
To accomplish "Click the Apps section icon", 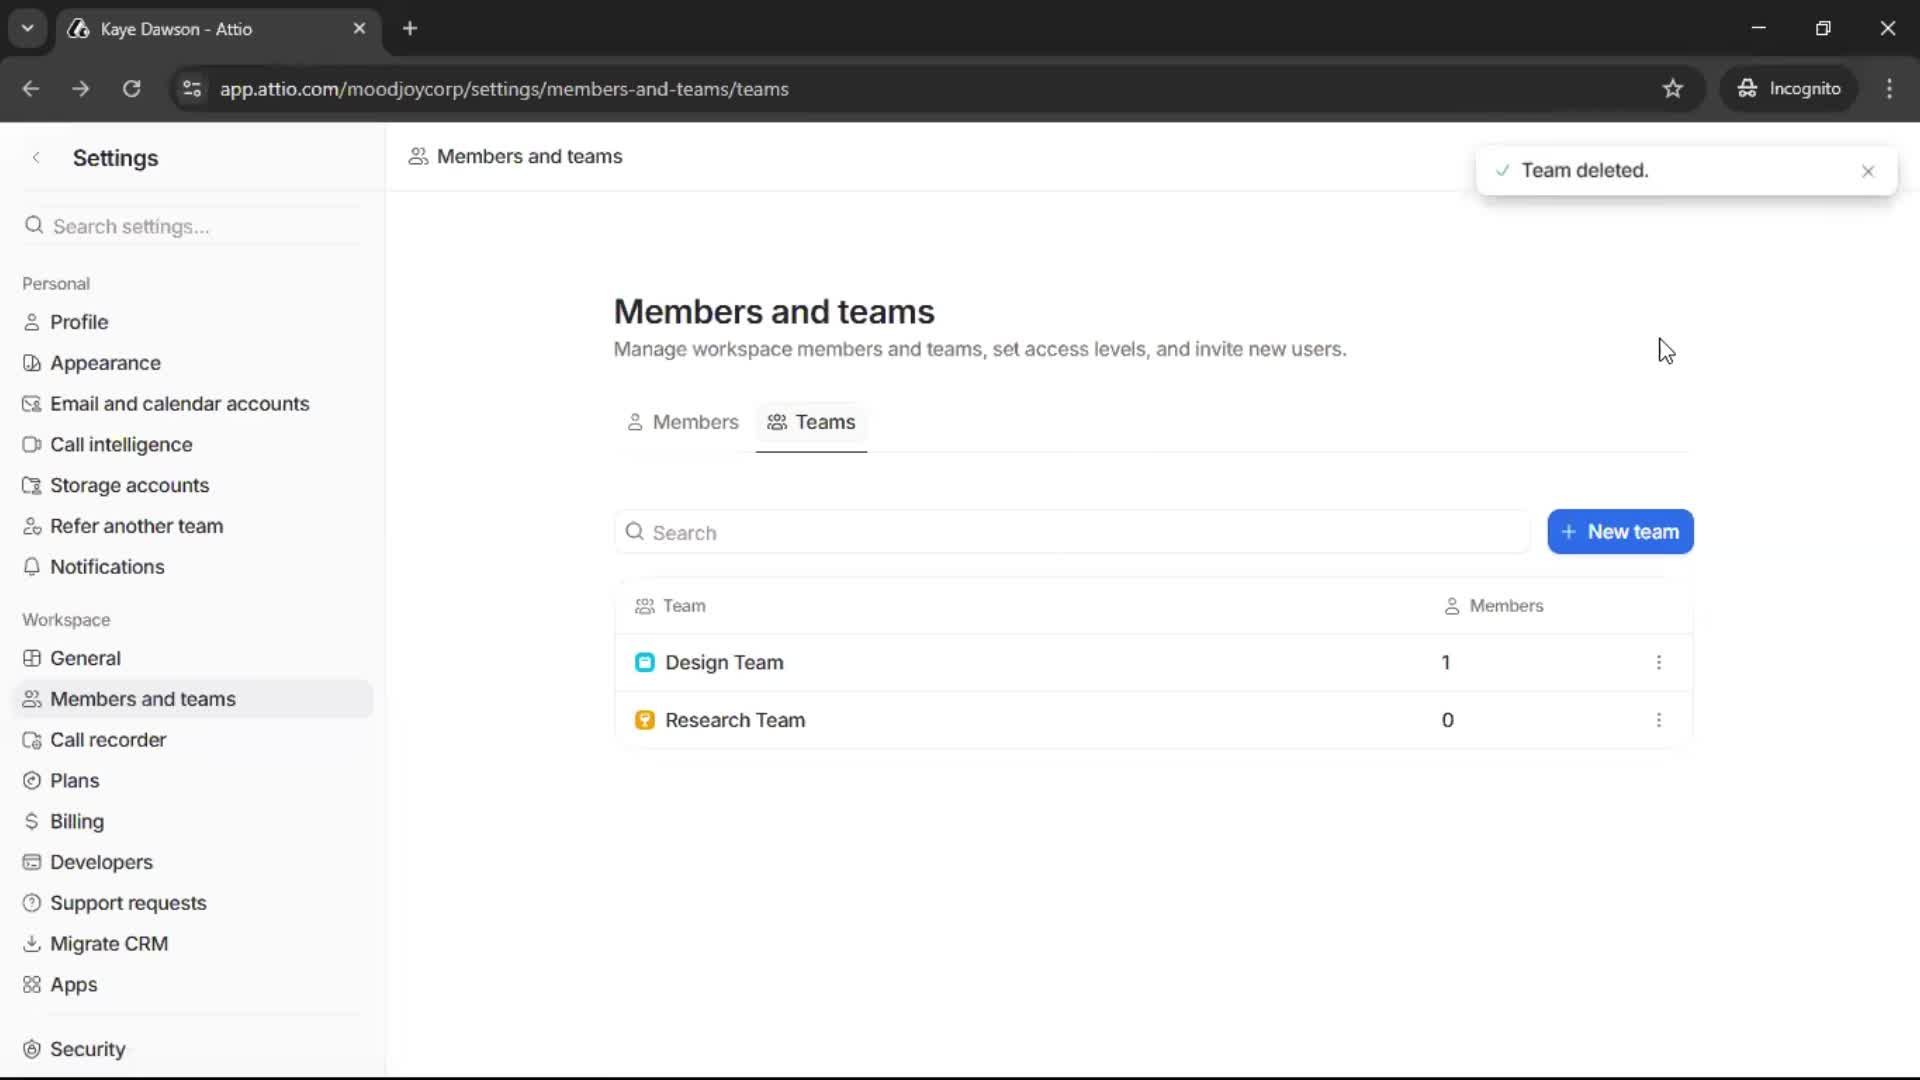I will [x=31, y=985].
